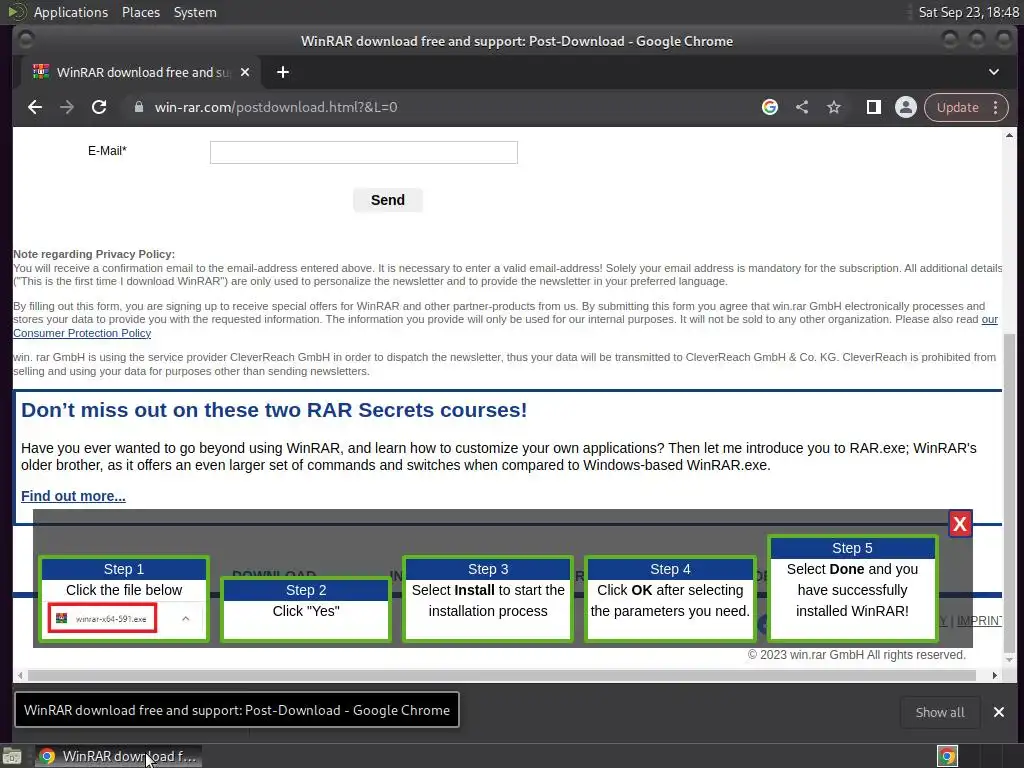This screenshot has width=1024, height=768.
Task: Open the System menu
Action: click(x=195, y=12)
